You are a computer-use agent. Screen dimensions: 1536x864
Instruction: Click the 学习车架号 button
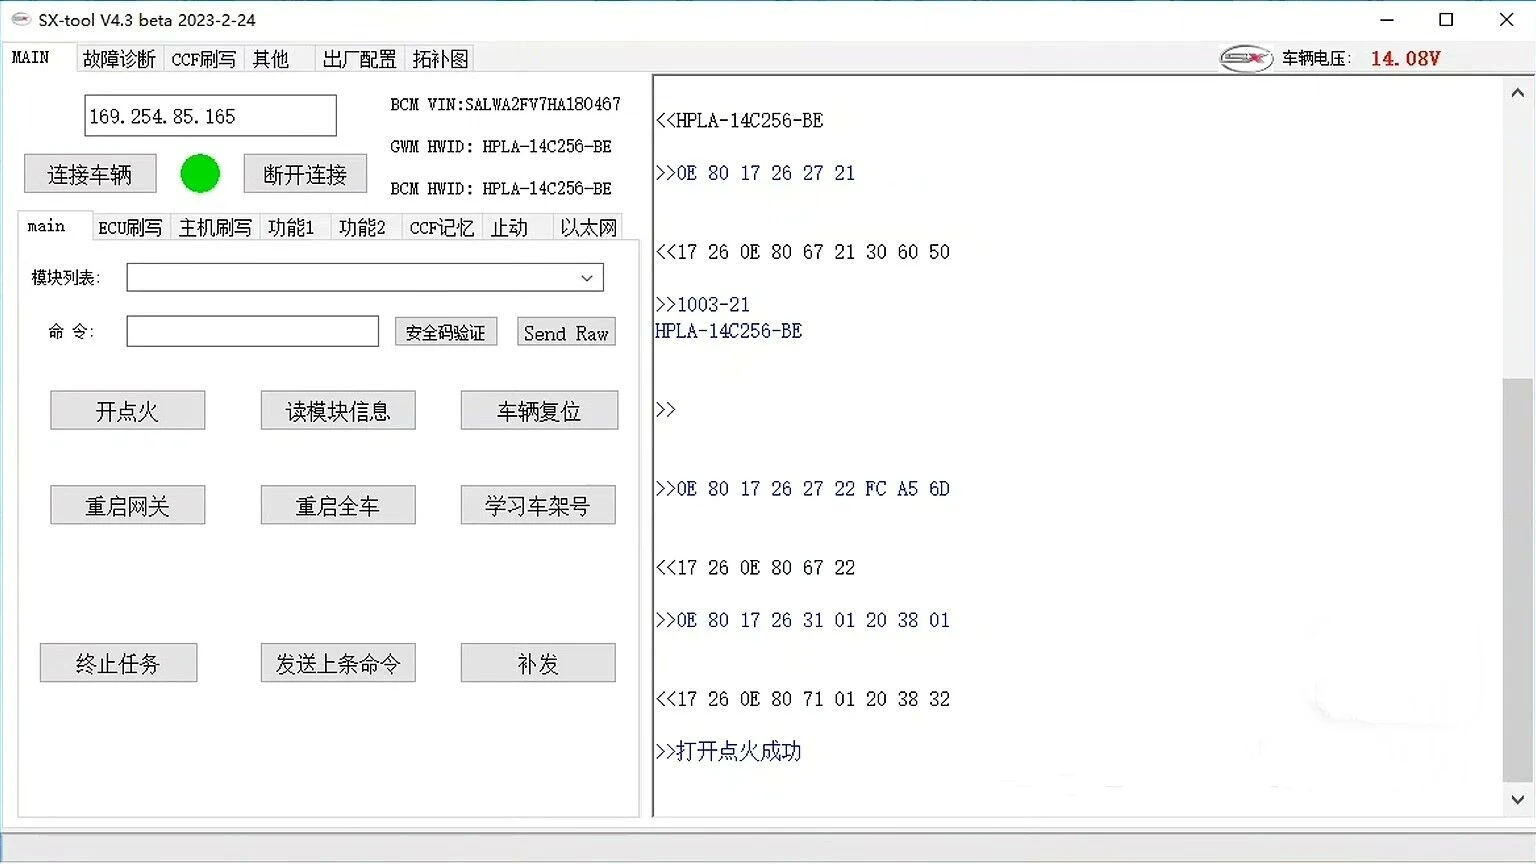coord(538,505)
